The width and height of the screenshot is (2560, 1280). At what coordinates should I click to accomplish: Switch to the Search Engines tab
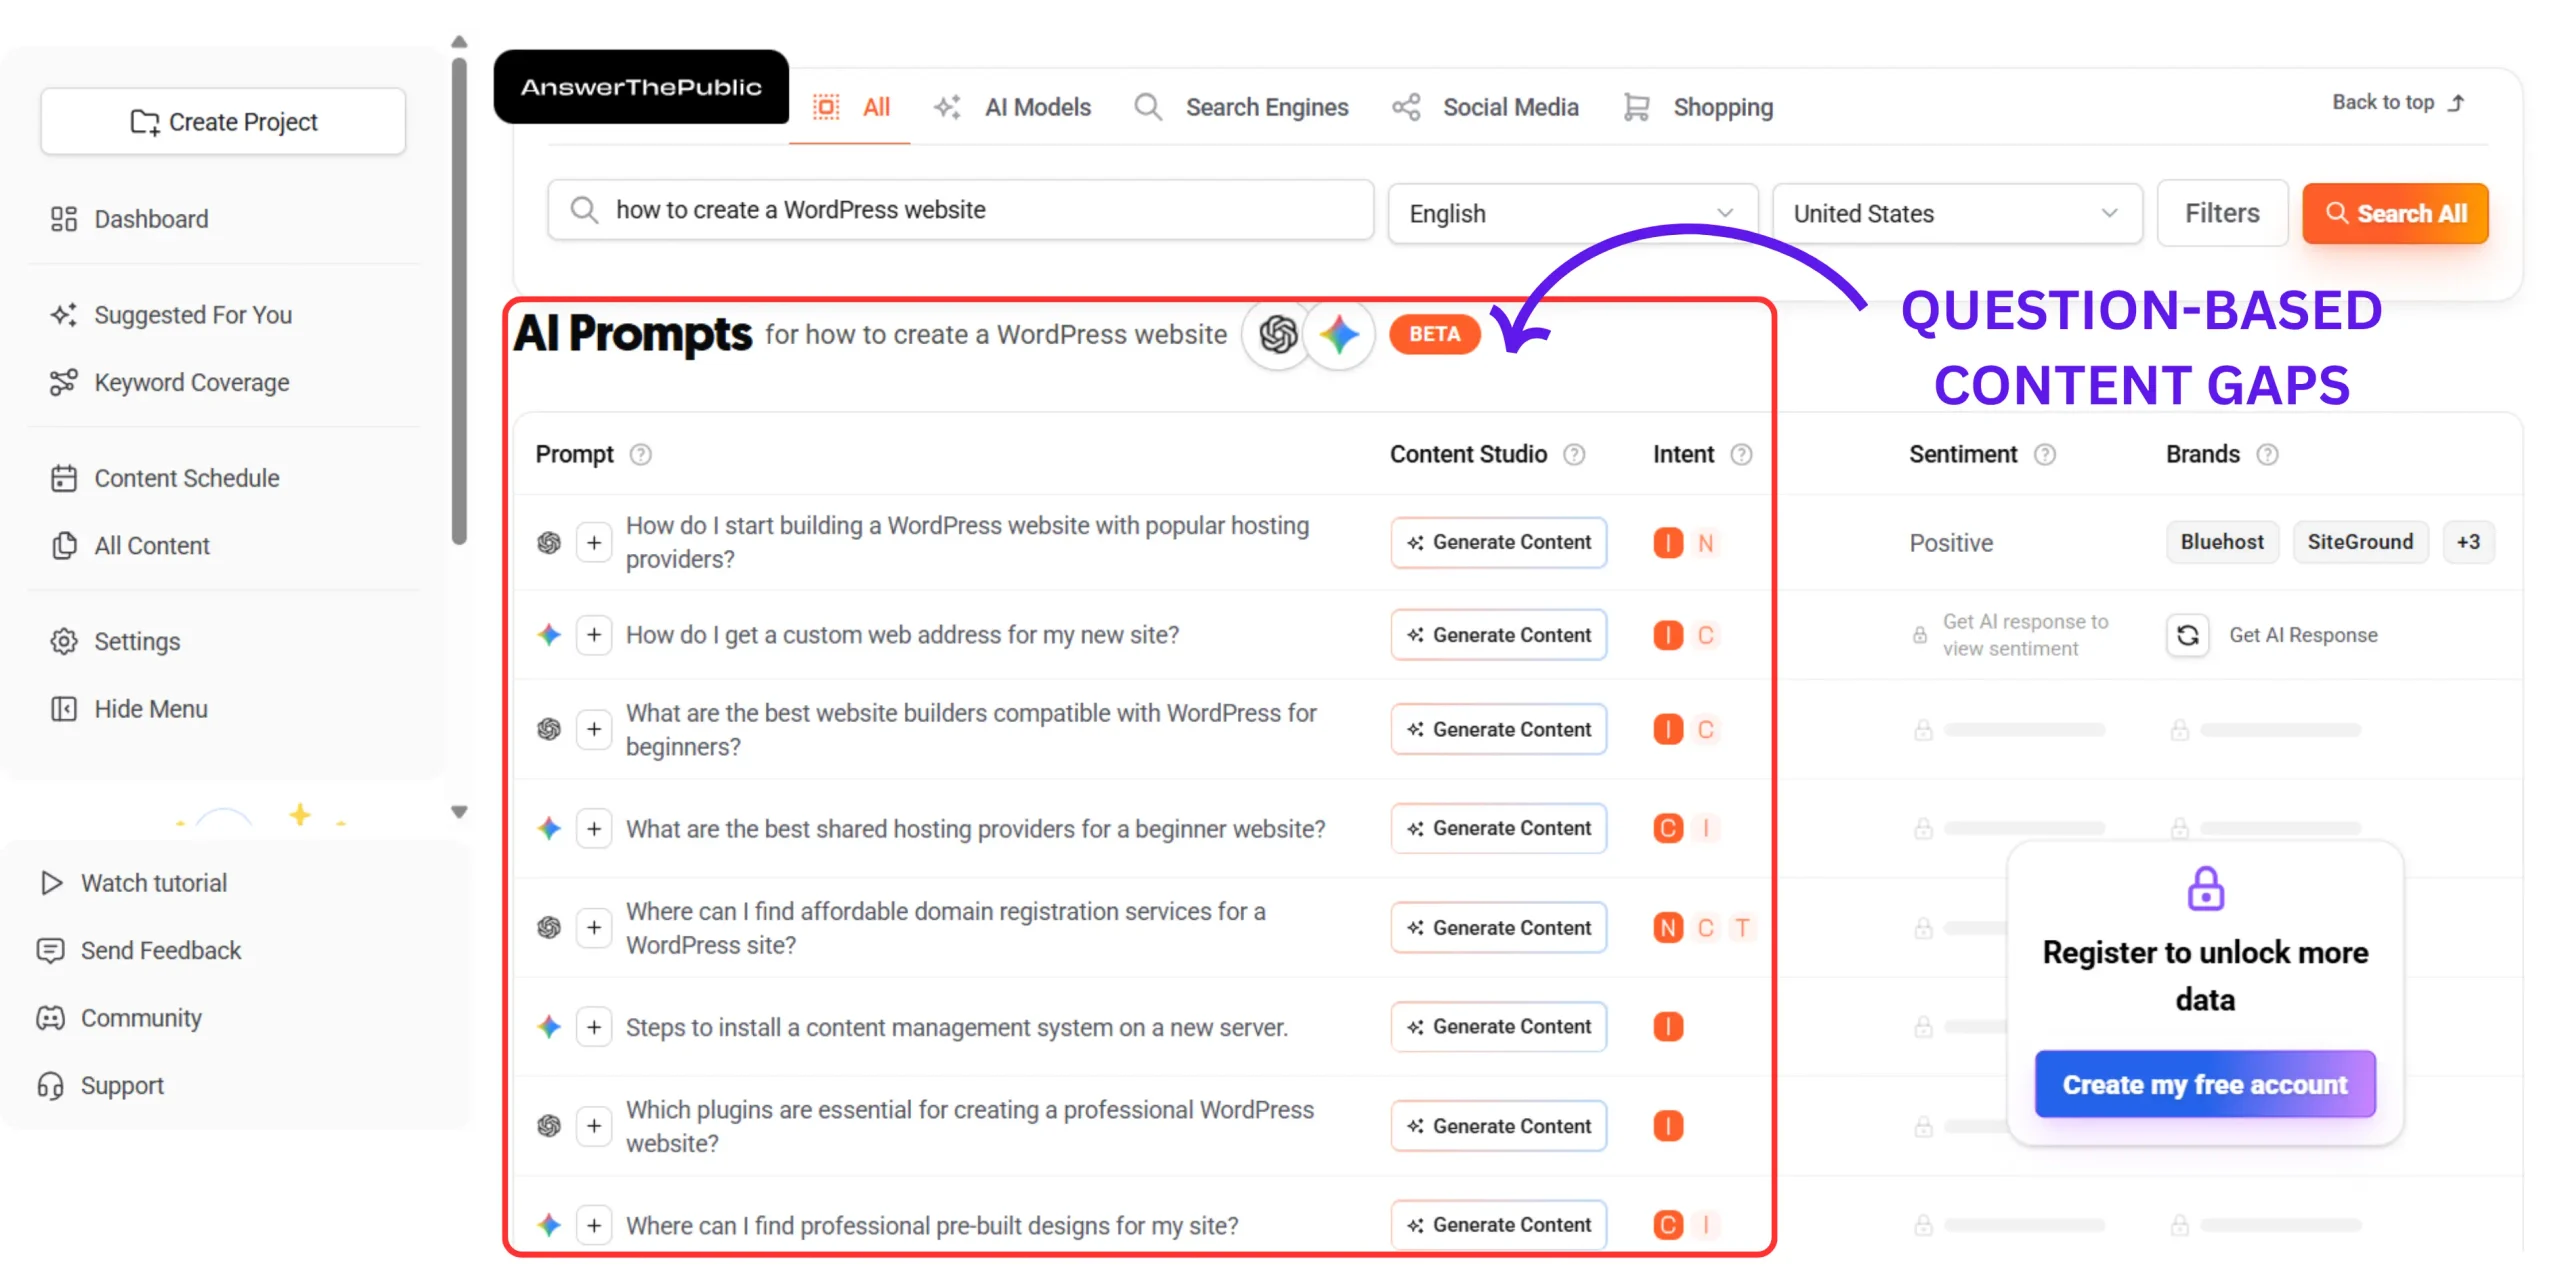tap(1241, 107)
